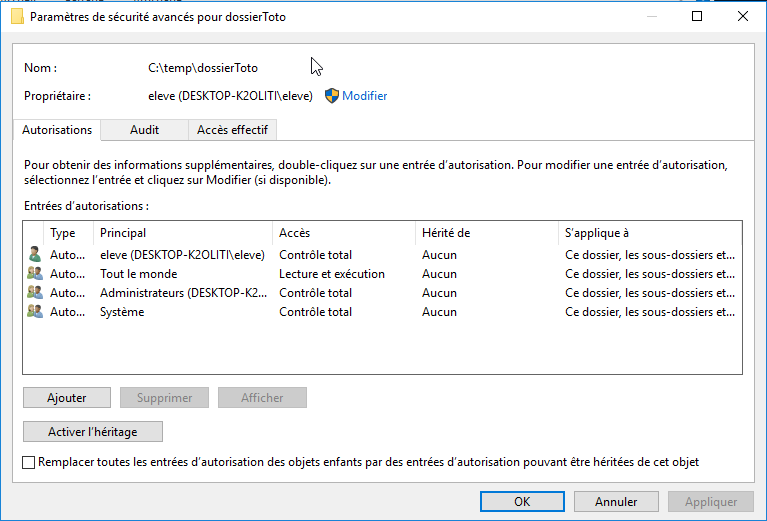The width and height of the screenshot is (767, 521).
Task: Switch to the Audit tab
Action: pos(144,130)
